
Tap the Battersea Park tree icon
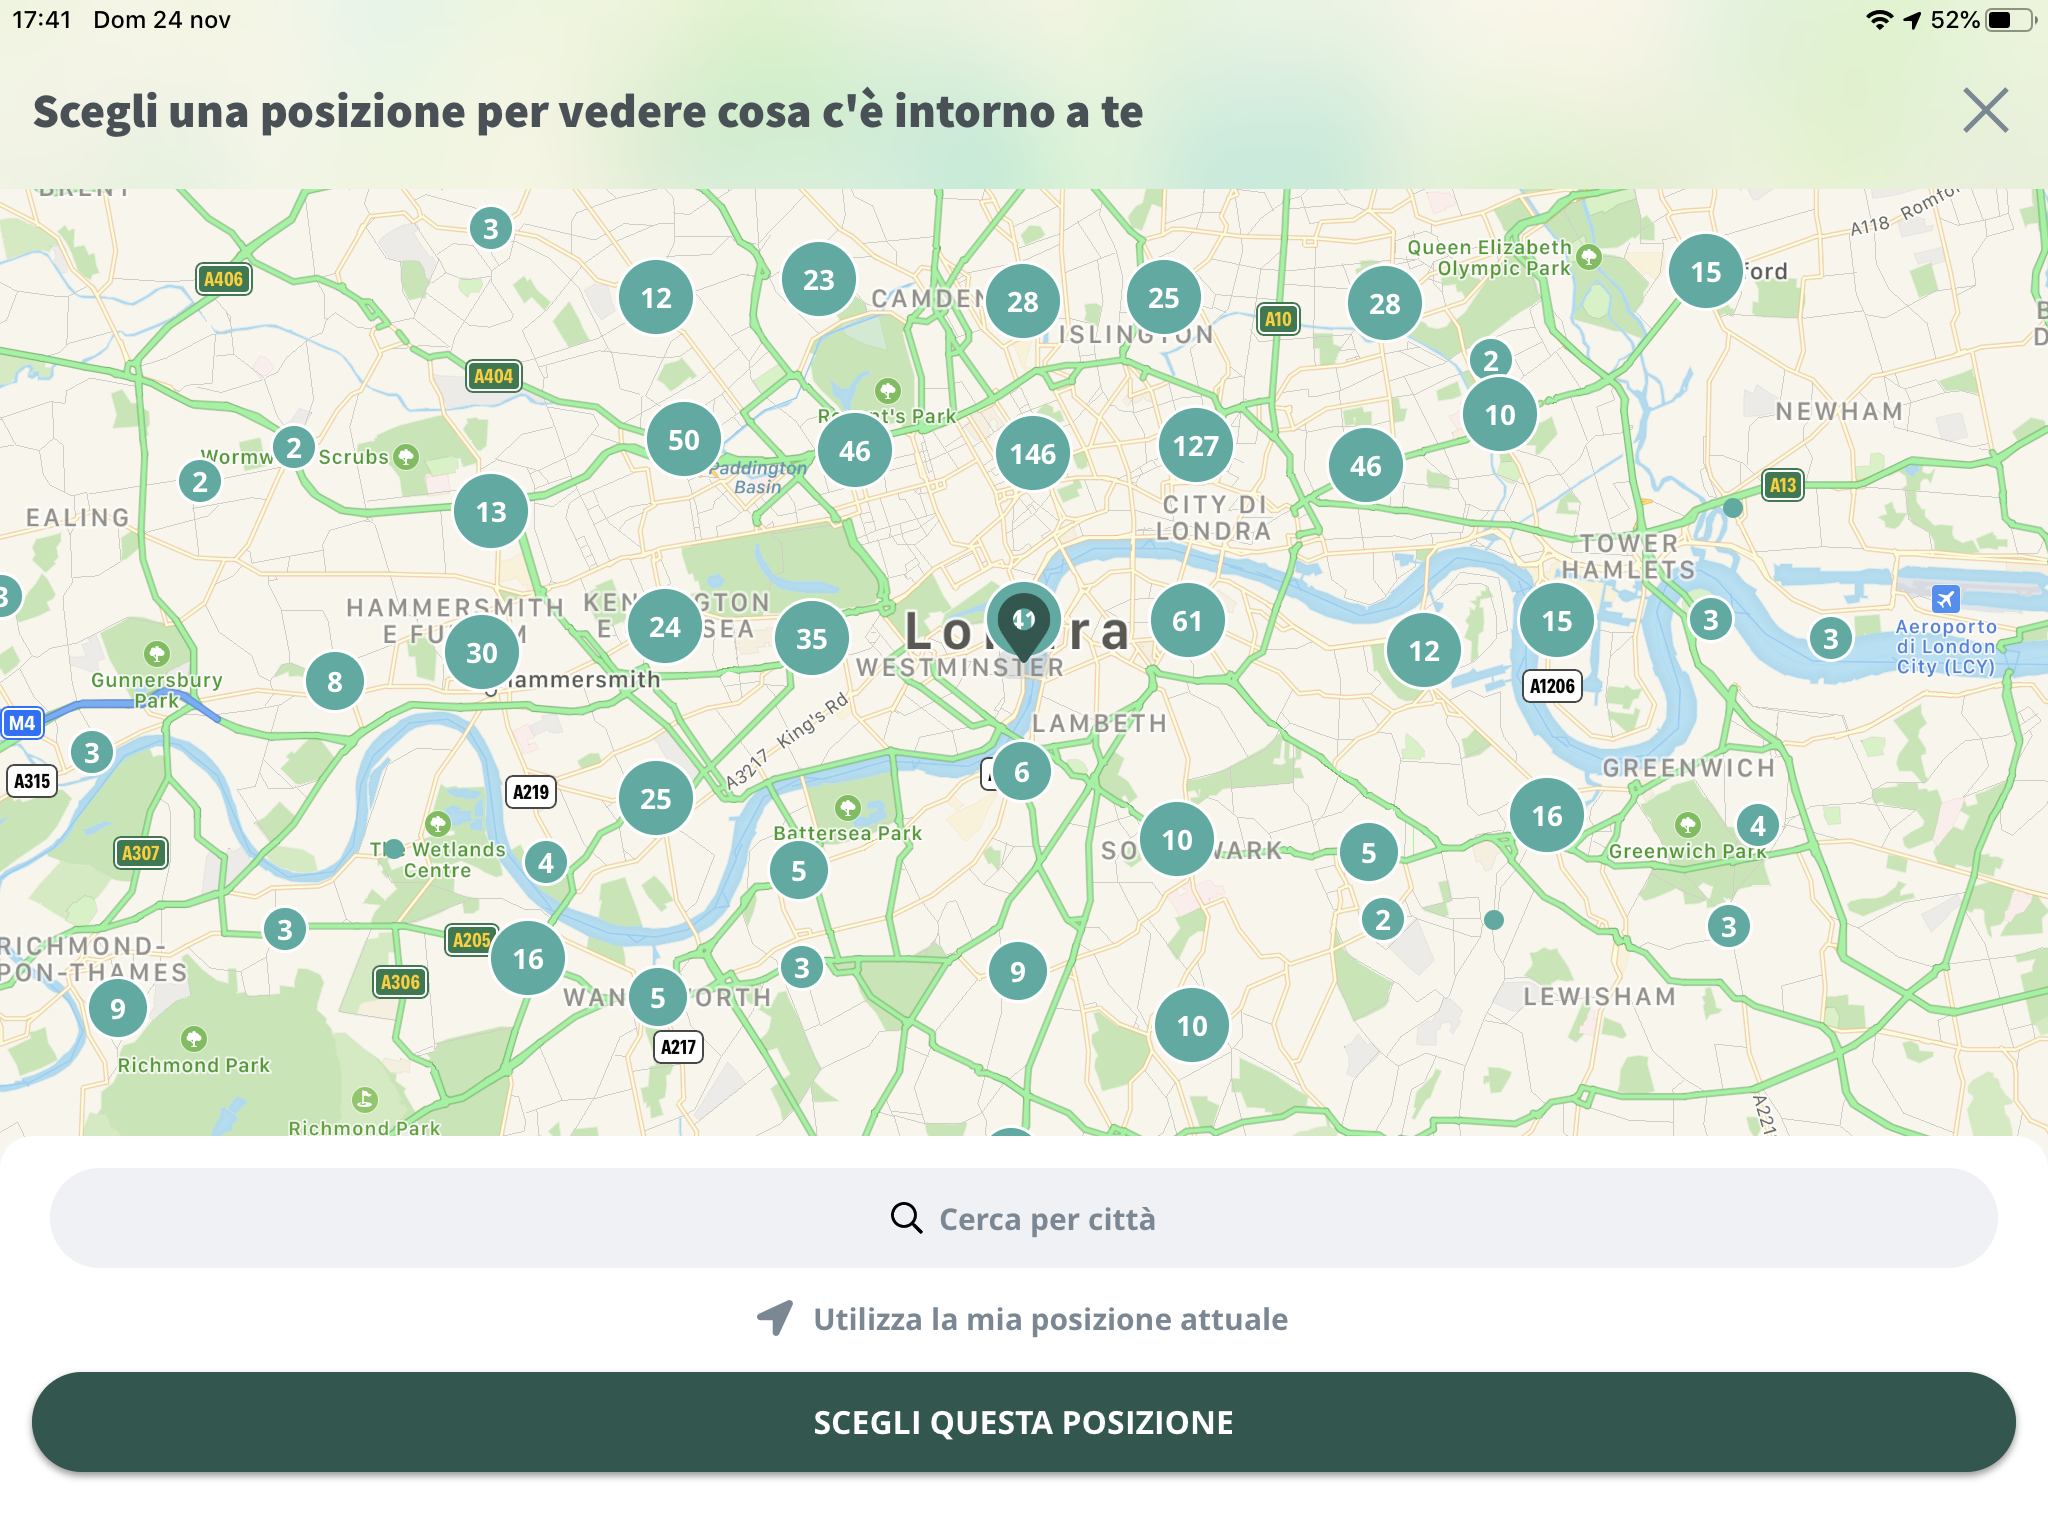tap(848, 807)
